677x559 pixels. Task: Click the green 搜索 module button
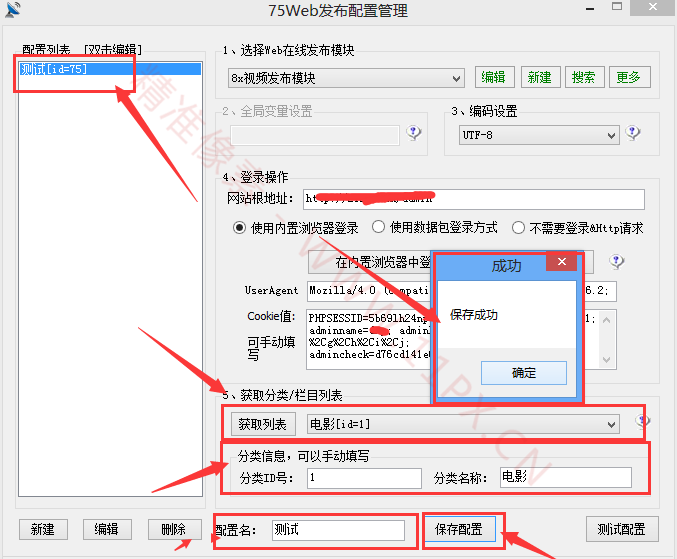pyautogui.click(x=583, y=77)
